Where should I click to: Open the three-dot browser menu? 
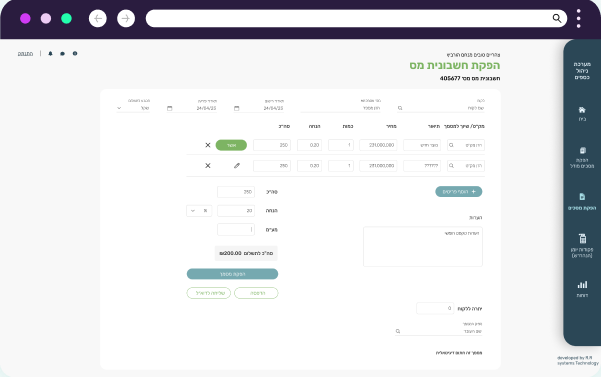(x=578, y=18)
